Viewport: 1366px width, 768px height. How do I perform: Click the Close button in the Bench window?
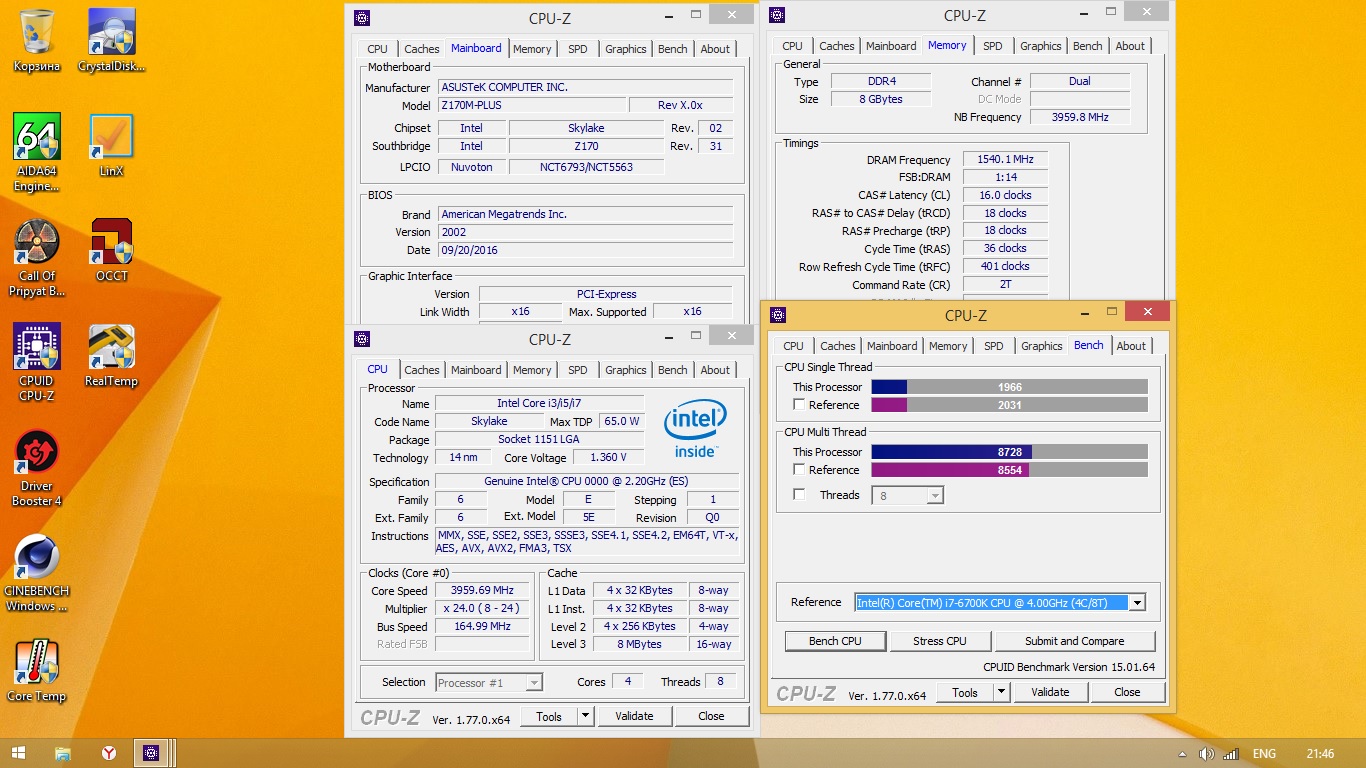point(1127,692)
